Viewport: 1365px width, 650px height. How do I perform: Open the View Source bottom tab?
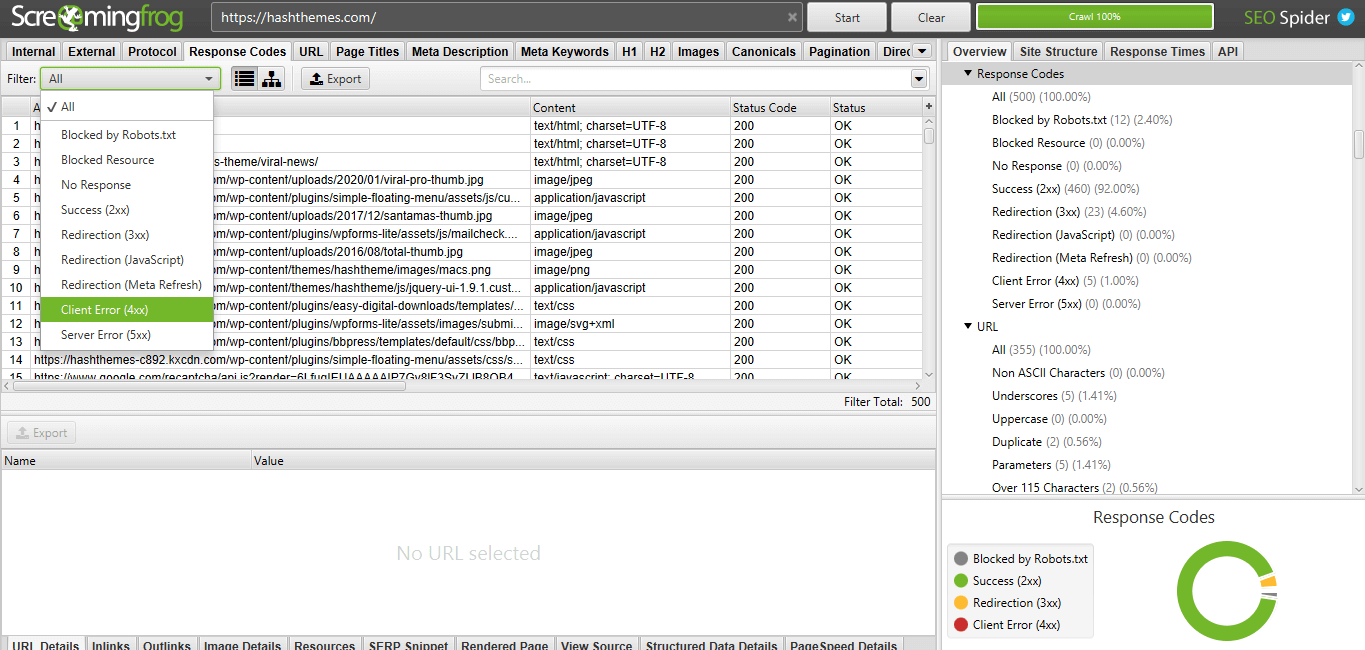597,645
